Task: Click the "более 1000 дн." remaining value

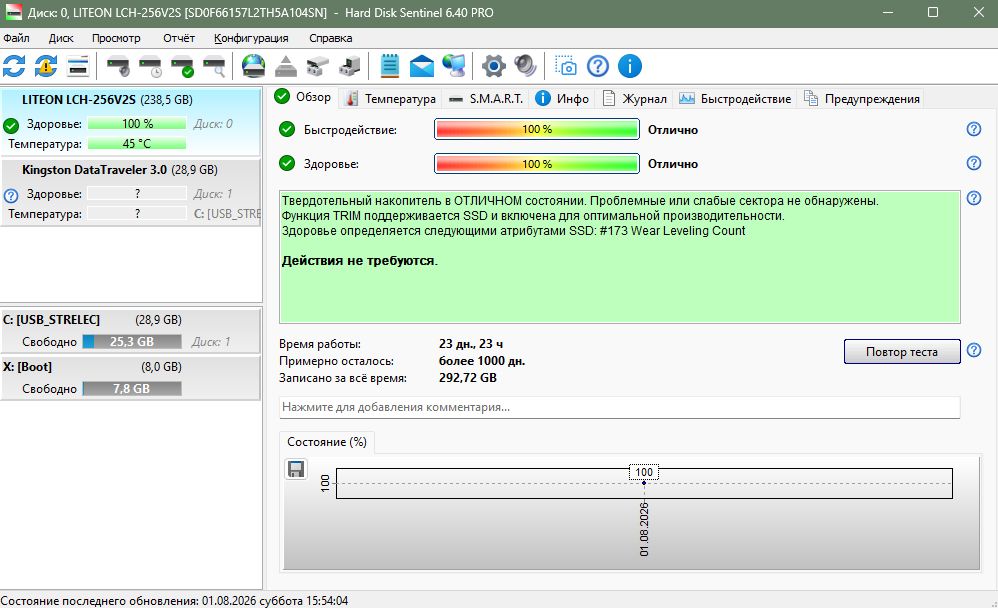Action: click(482, 361)
